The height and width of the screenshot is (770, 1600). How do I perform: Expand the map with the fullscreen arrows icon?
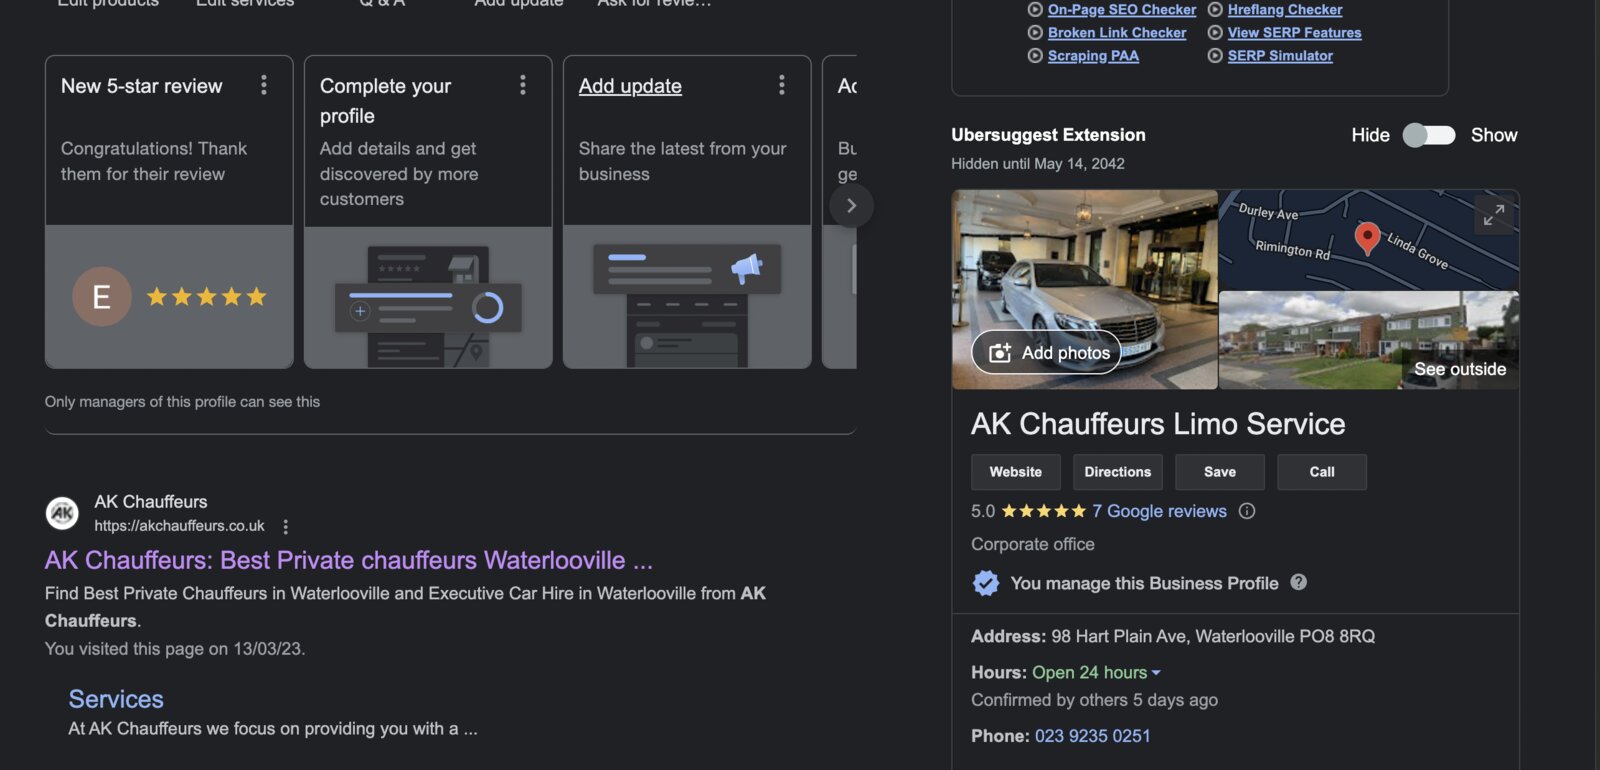1494,215
